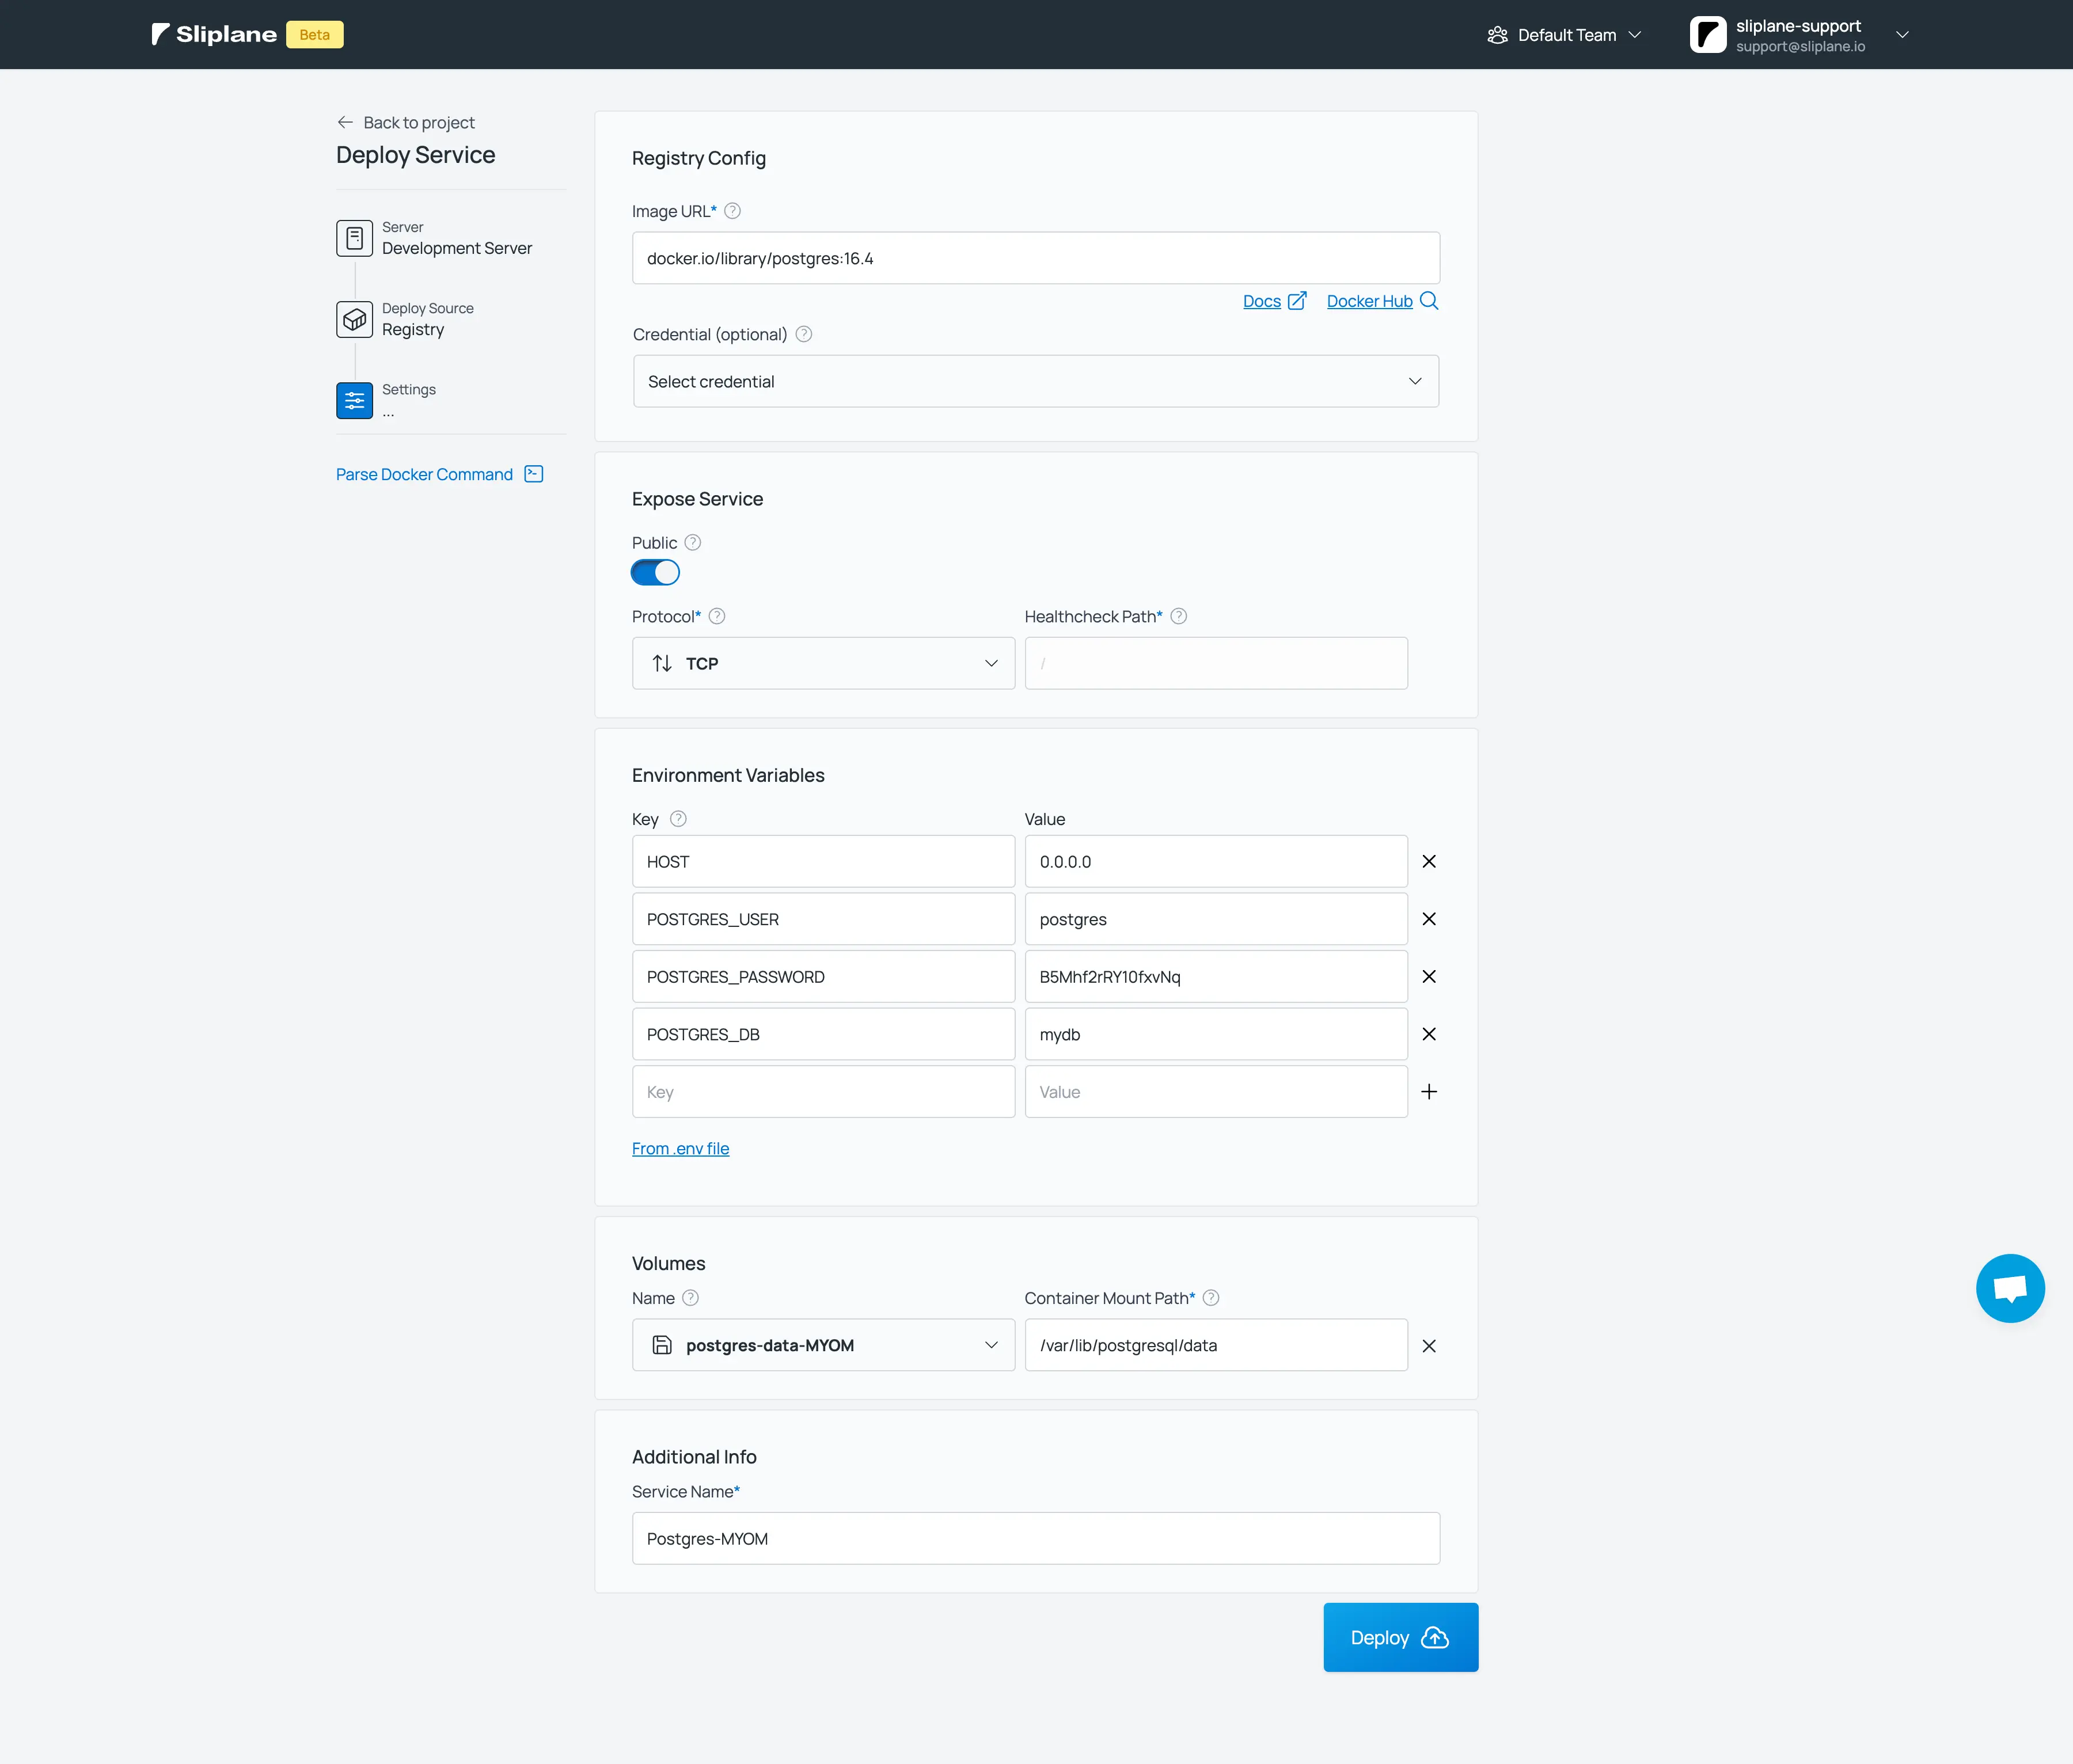Expand the account menu chevron
The width and height of the screenshot is (2073, 1764).
coord(1902,35)
